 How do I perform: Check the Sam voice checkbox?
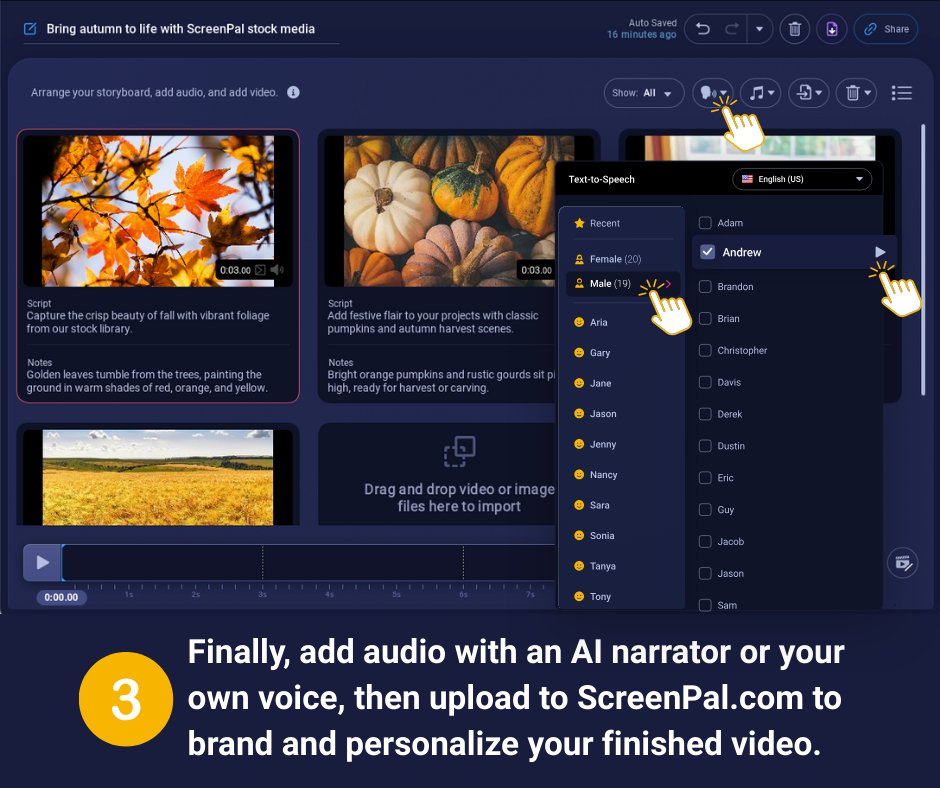[x=706, y=605]
